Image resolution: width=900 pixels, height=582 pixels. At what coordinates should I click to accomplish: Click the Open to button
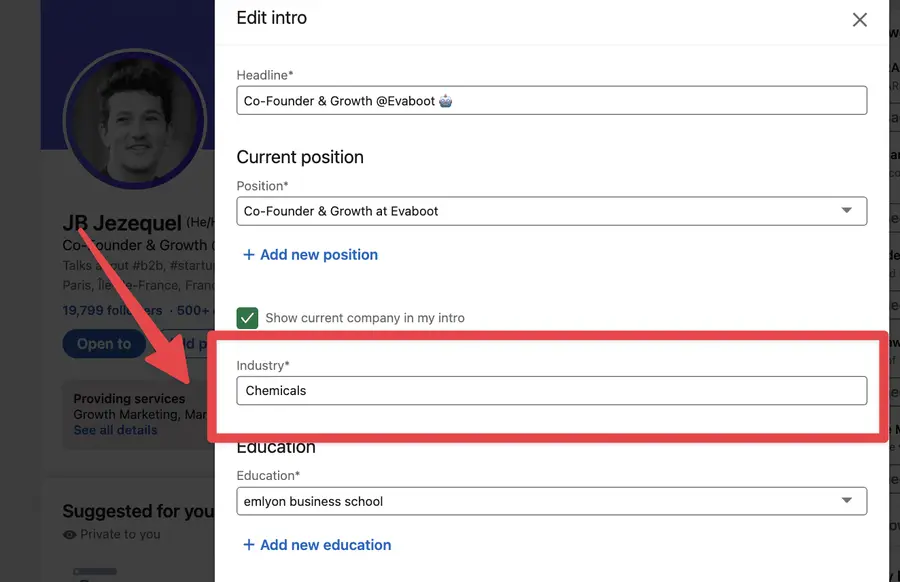pos(104,343)
